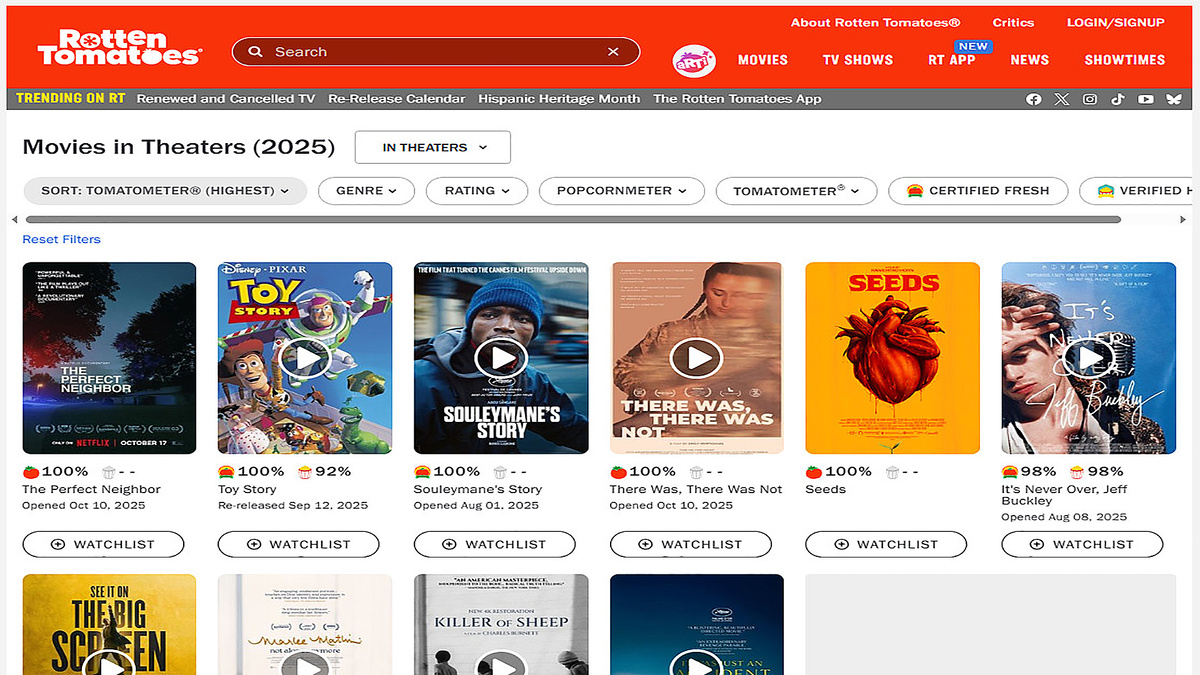
Task: Click Toy Story certified fresh tomato icon
Action: (x=226, y=472)
